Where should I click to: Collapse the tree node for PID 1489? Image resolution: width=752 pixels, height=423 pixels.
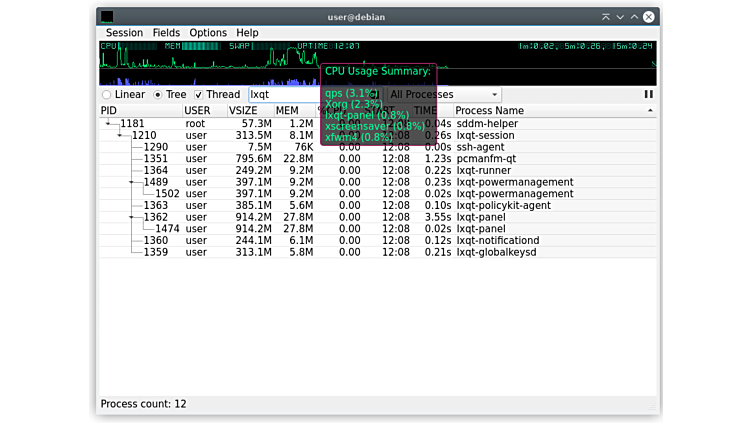pyautogui.click(x=131, y=182)
